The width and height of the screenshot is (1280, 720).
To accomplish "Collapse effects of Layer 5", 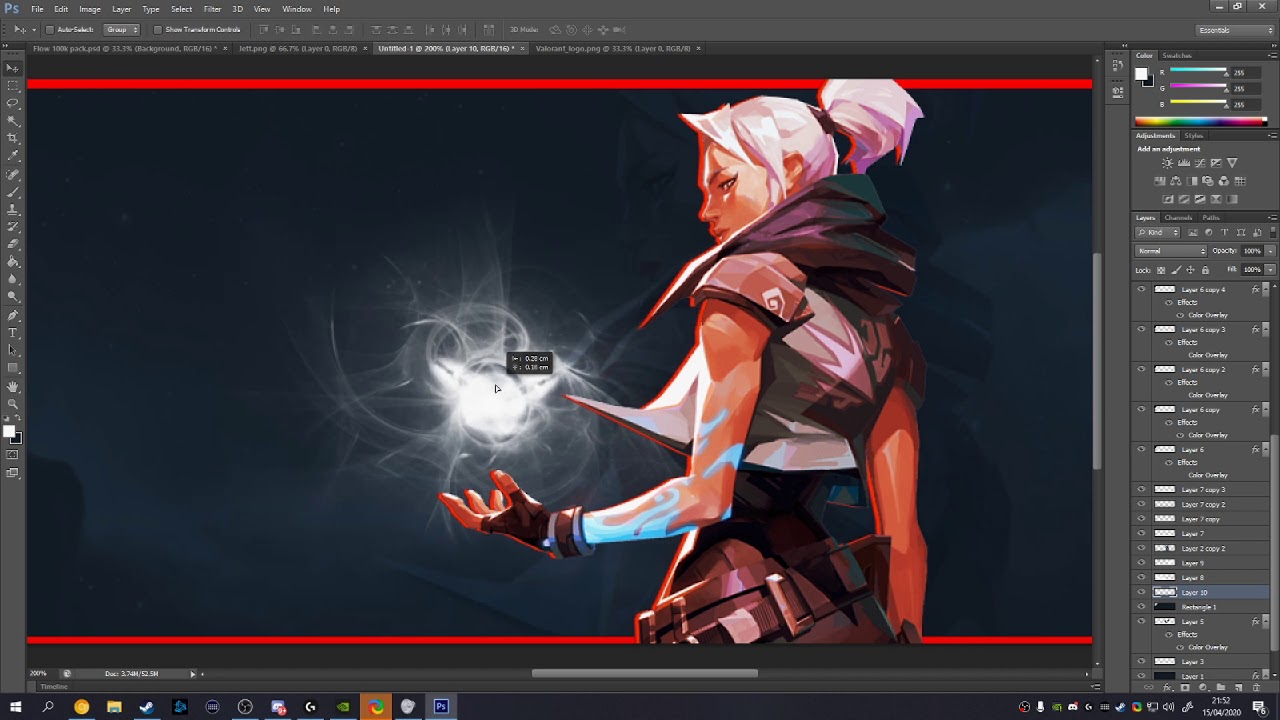I will pos(1264,622).
